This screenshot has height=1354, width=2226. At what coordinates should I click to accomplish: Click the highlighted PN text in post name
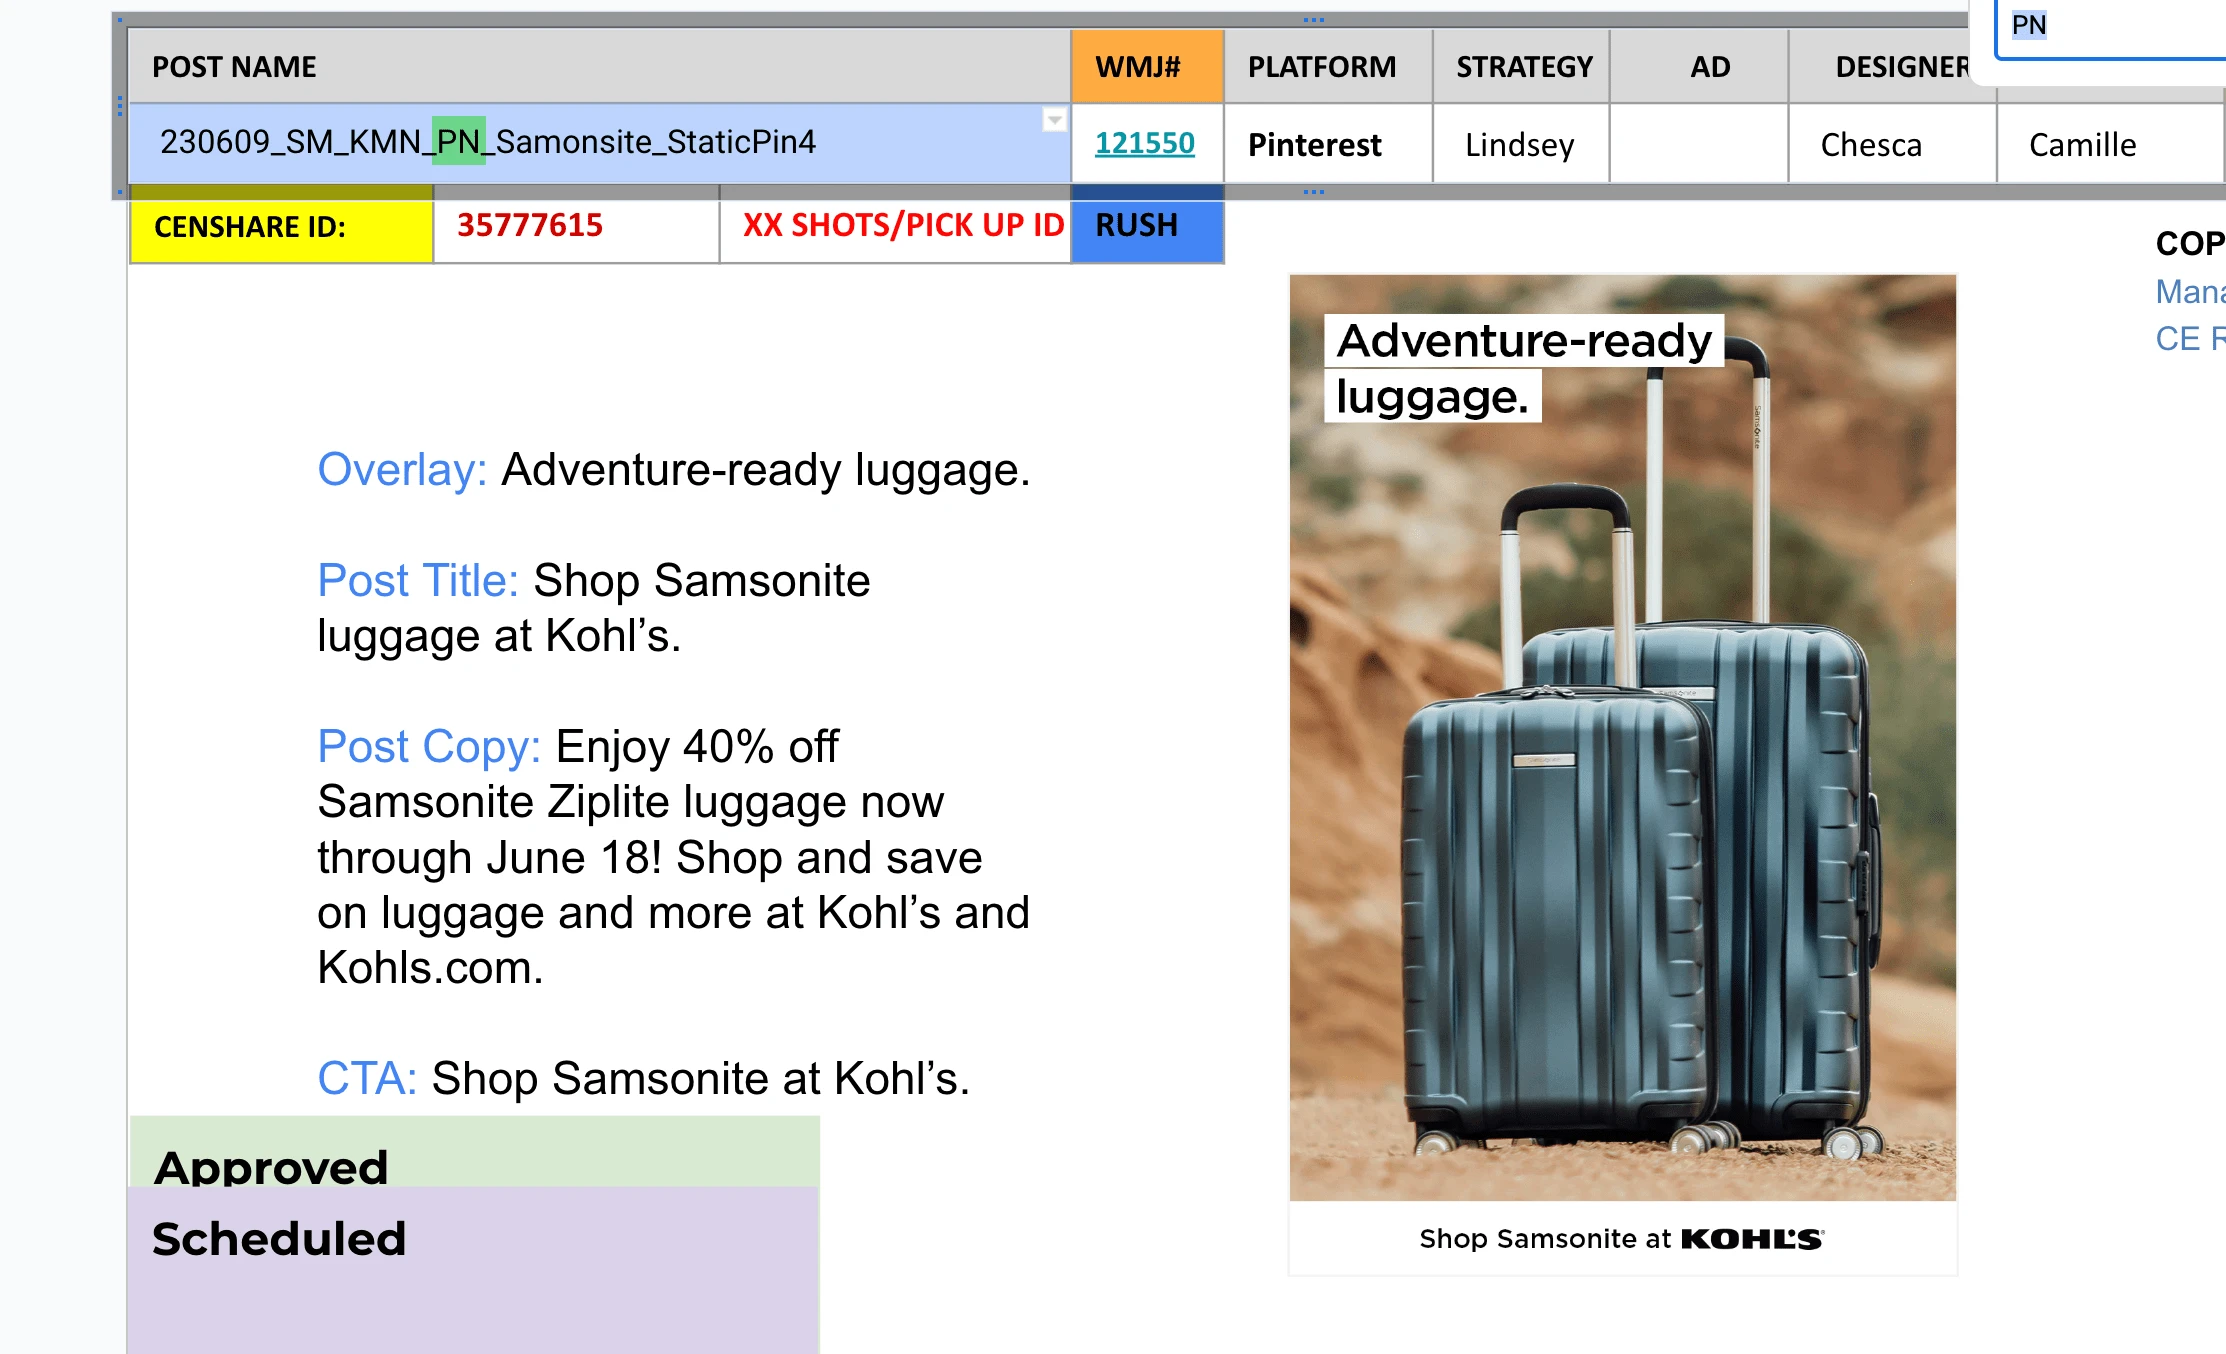pyautogui.click(x=459, y=141)
